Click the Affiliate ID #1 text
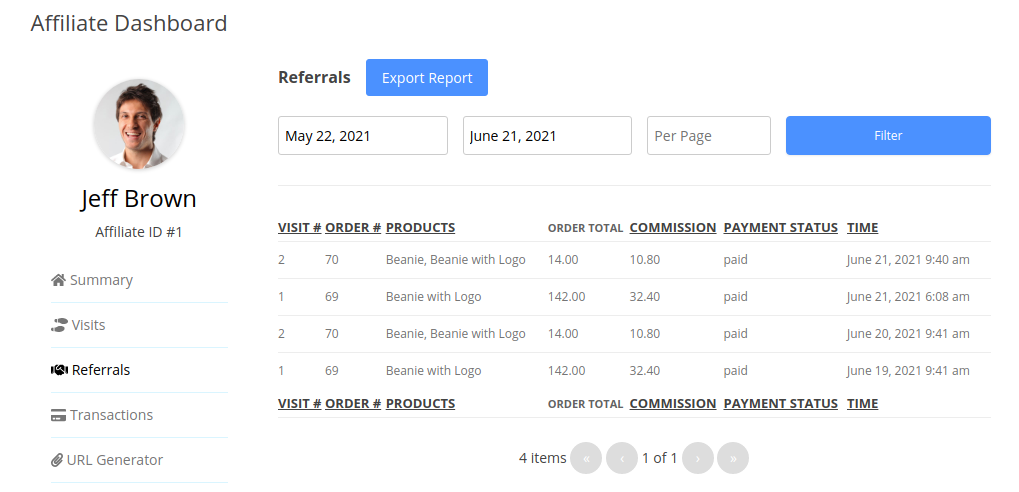 point(138,232)
